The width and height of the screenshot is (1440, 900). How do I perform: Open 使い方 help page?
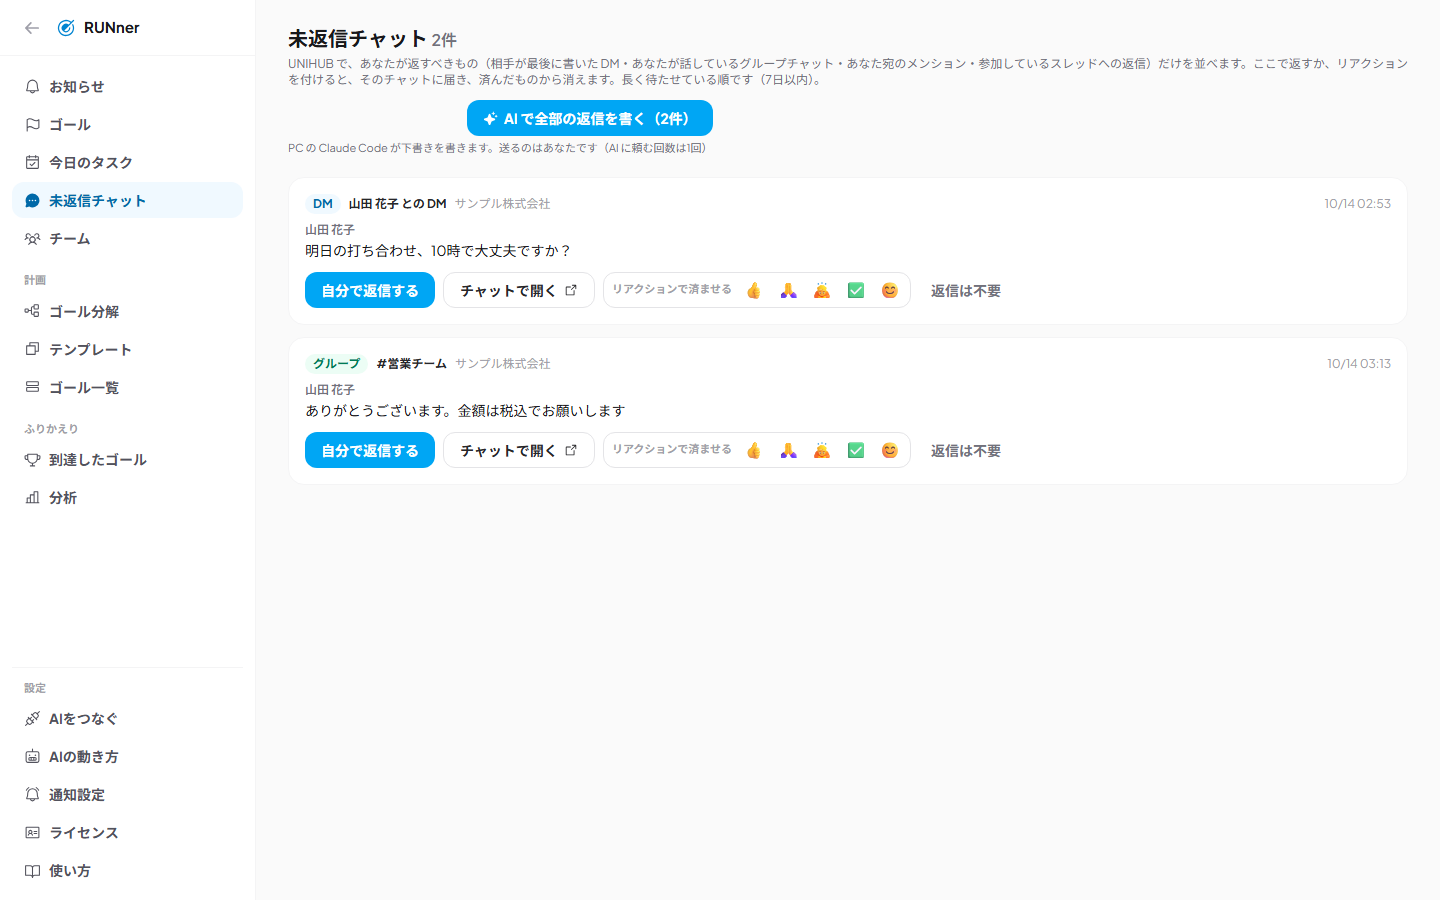click(127, 870)
